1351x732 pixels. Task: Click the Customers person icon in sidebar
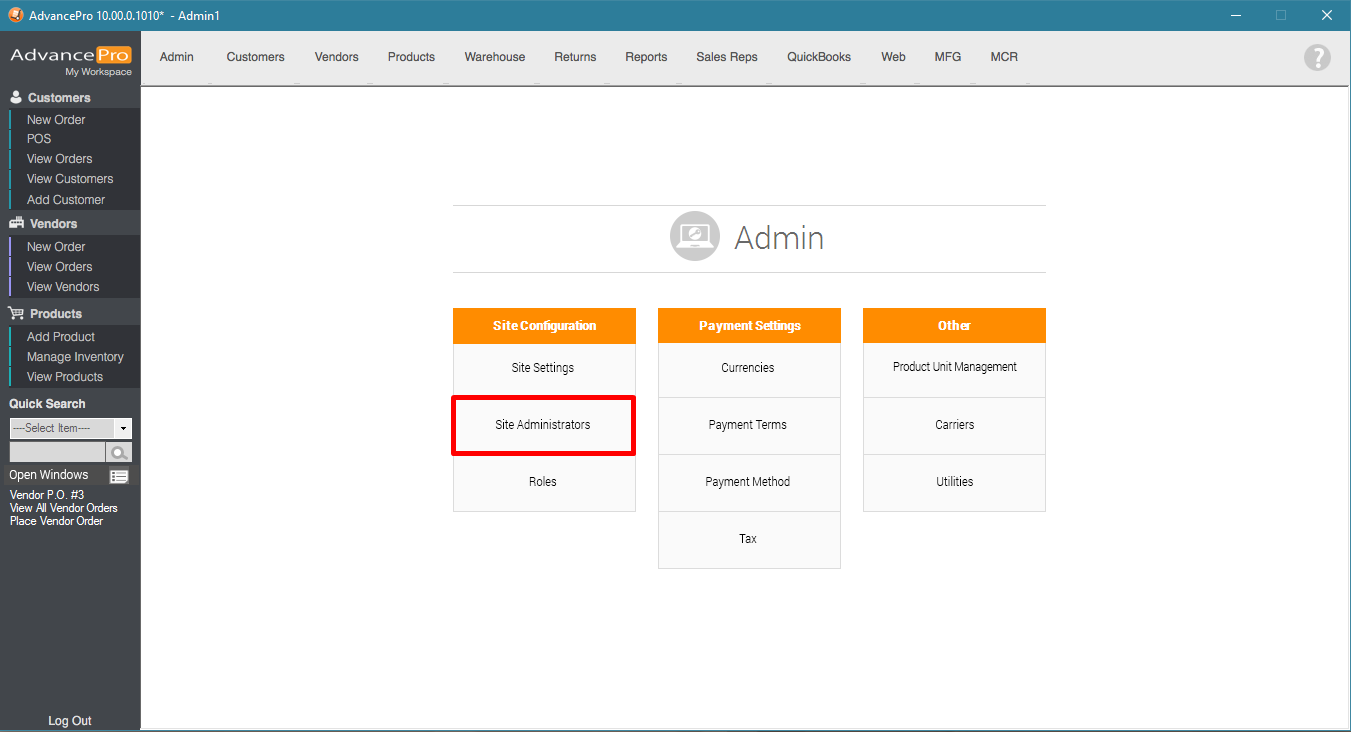16,98
